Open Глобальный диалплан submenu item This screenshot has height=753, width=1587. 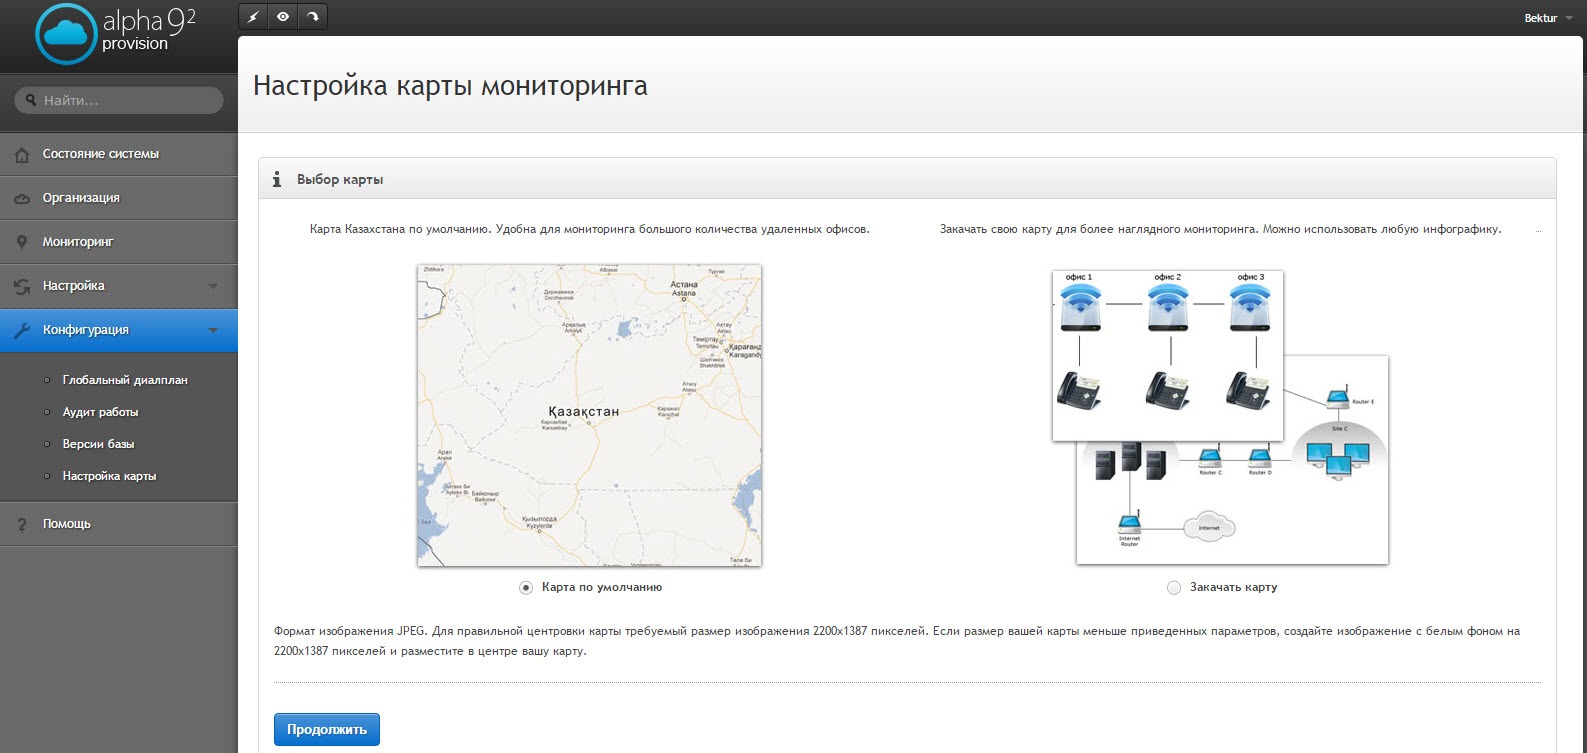(125, 380)
